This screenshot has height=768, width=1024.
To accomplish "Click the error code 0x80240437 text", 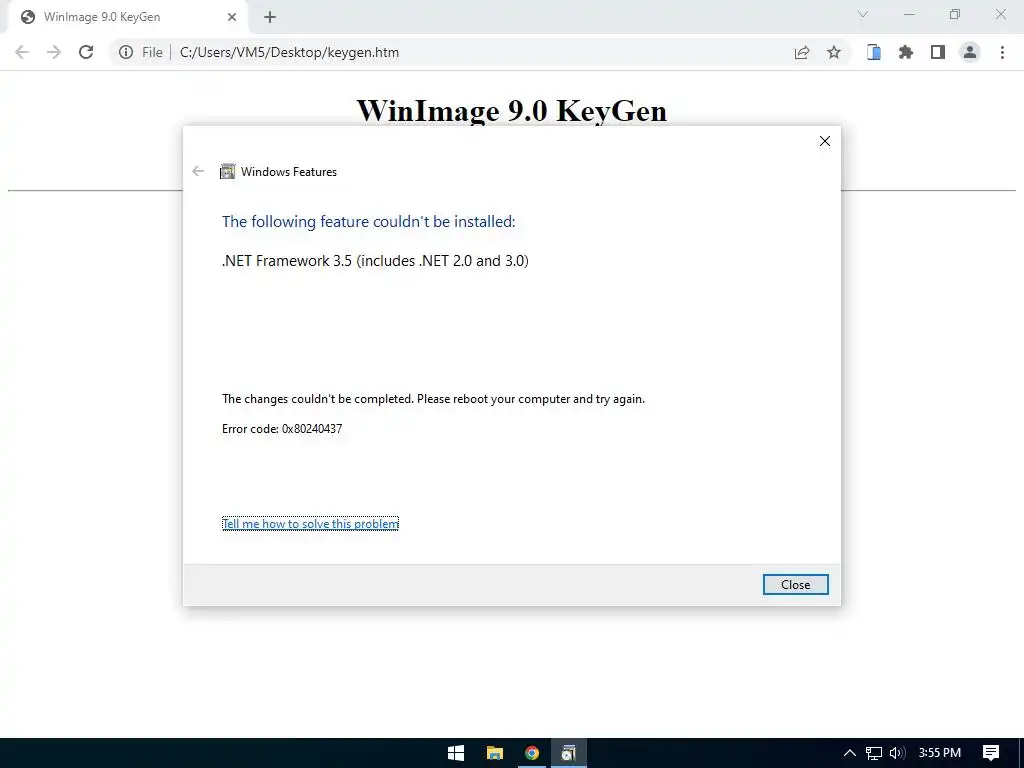I will point(282,429).
